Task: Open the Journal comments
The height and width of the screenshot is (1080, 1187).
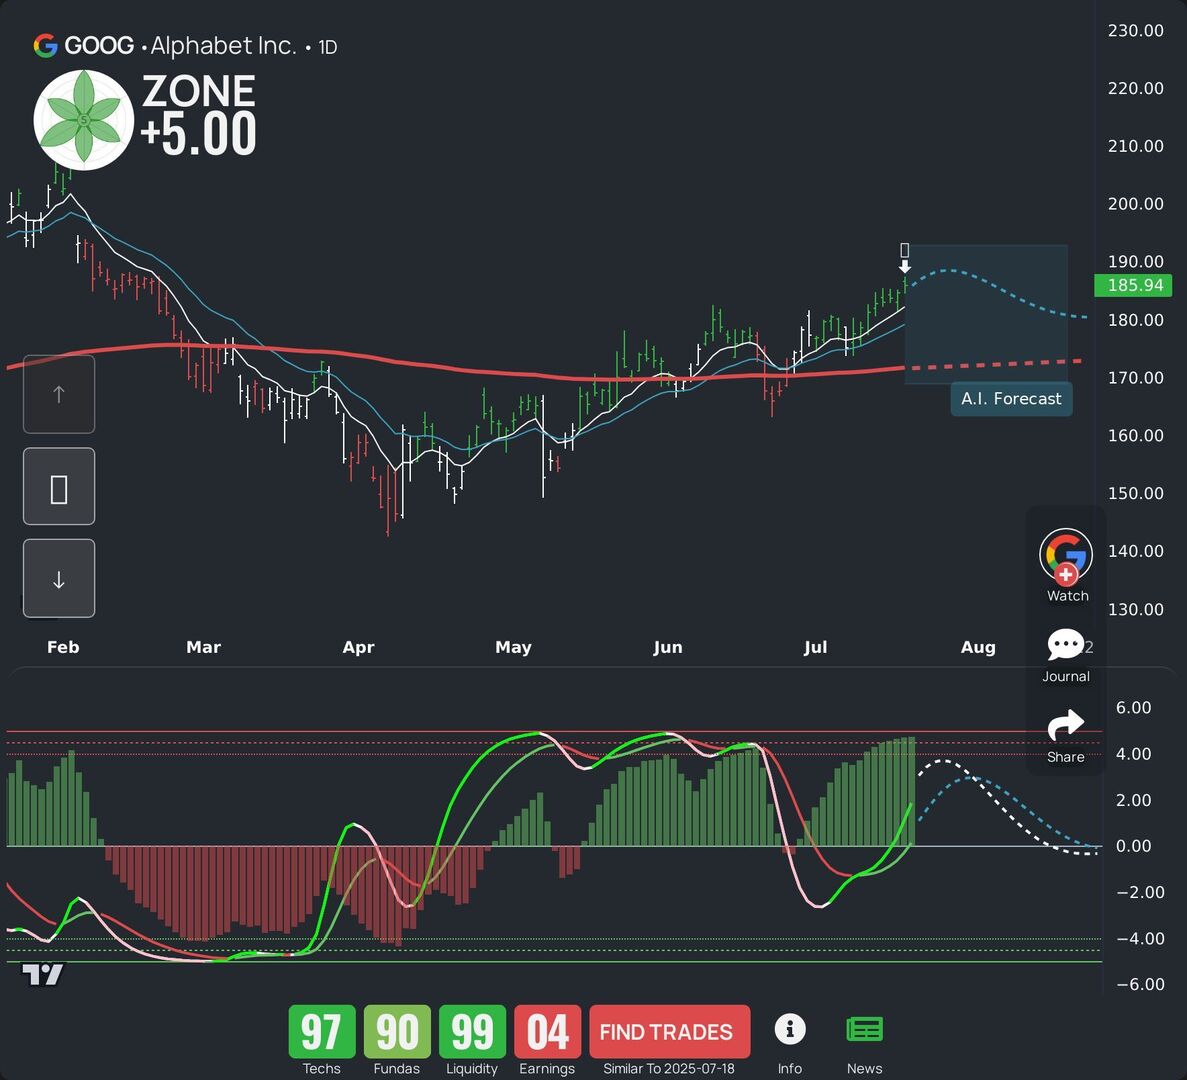Action: tap(1066, 655)
